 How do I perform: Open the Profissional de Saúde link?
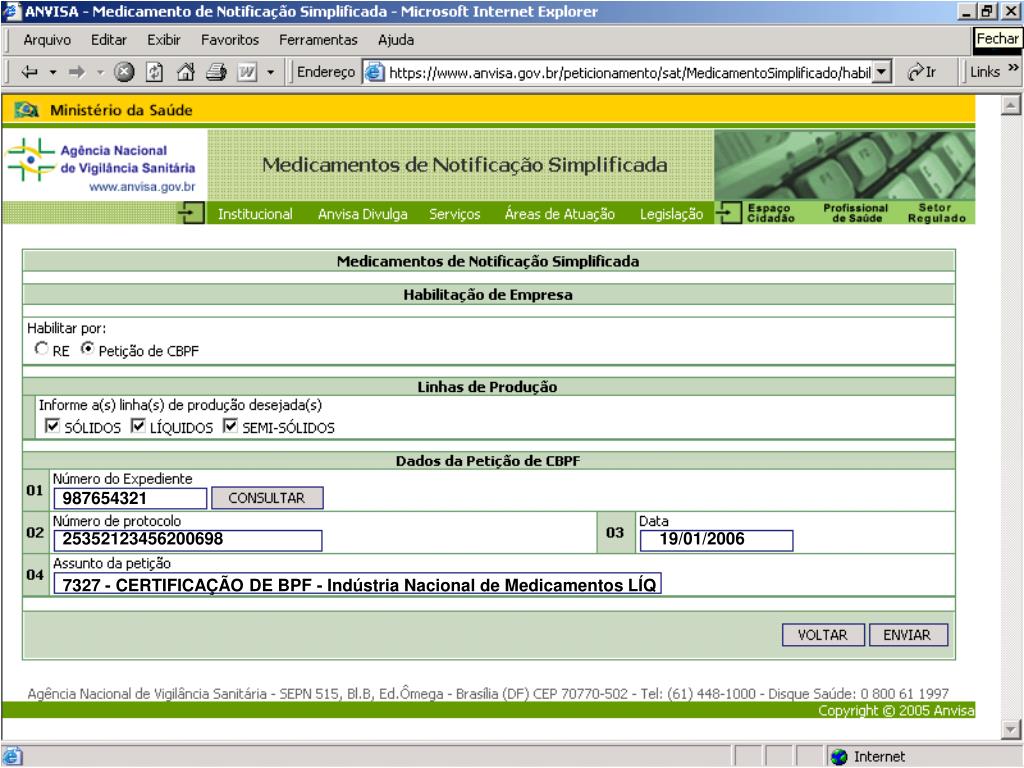click(856, 213)
